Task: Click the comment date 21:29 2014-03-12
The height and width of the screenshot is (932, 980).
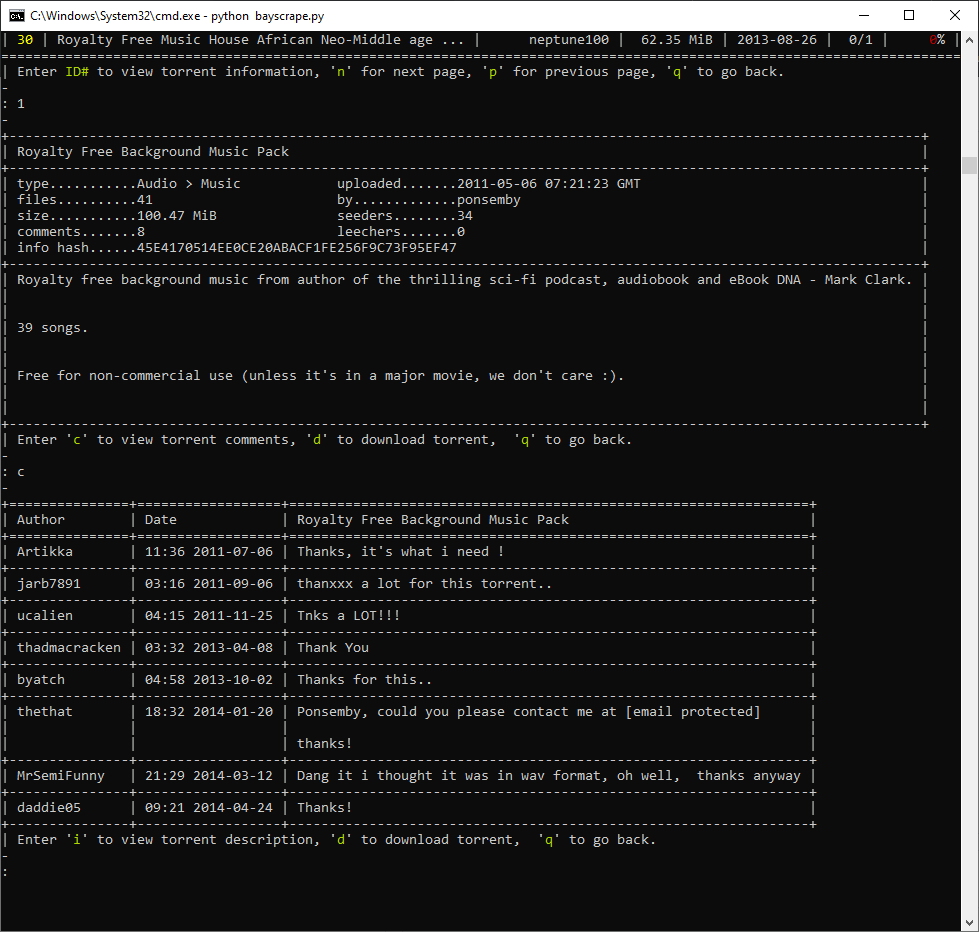Action: (209, 776)
